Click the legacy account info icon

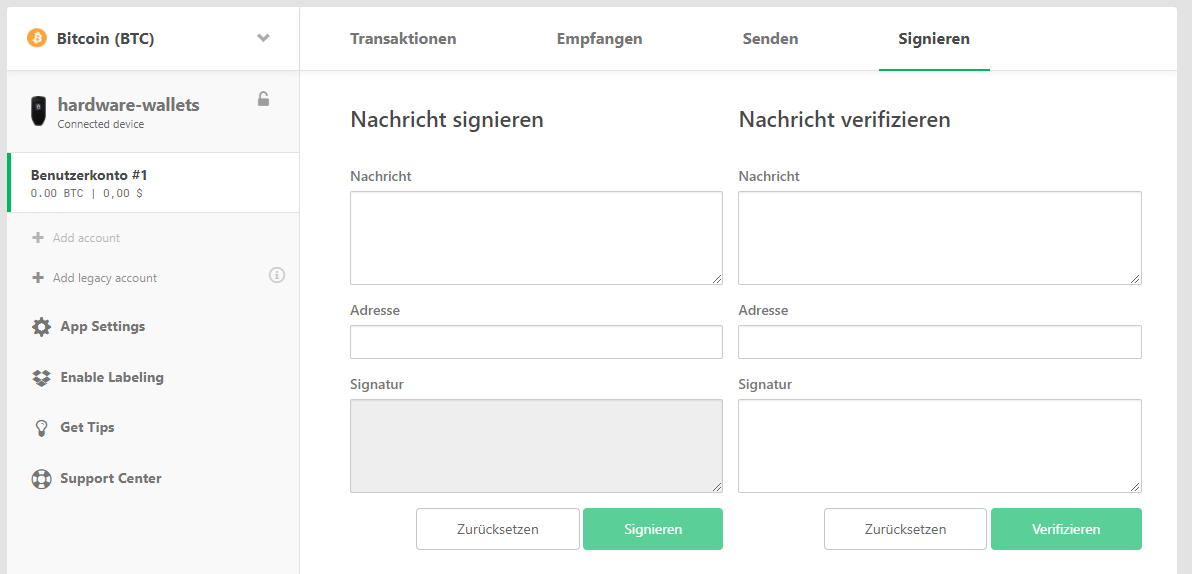tap(277, 275)
